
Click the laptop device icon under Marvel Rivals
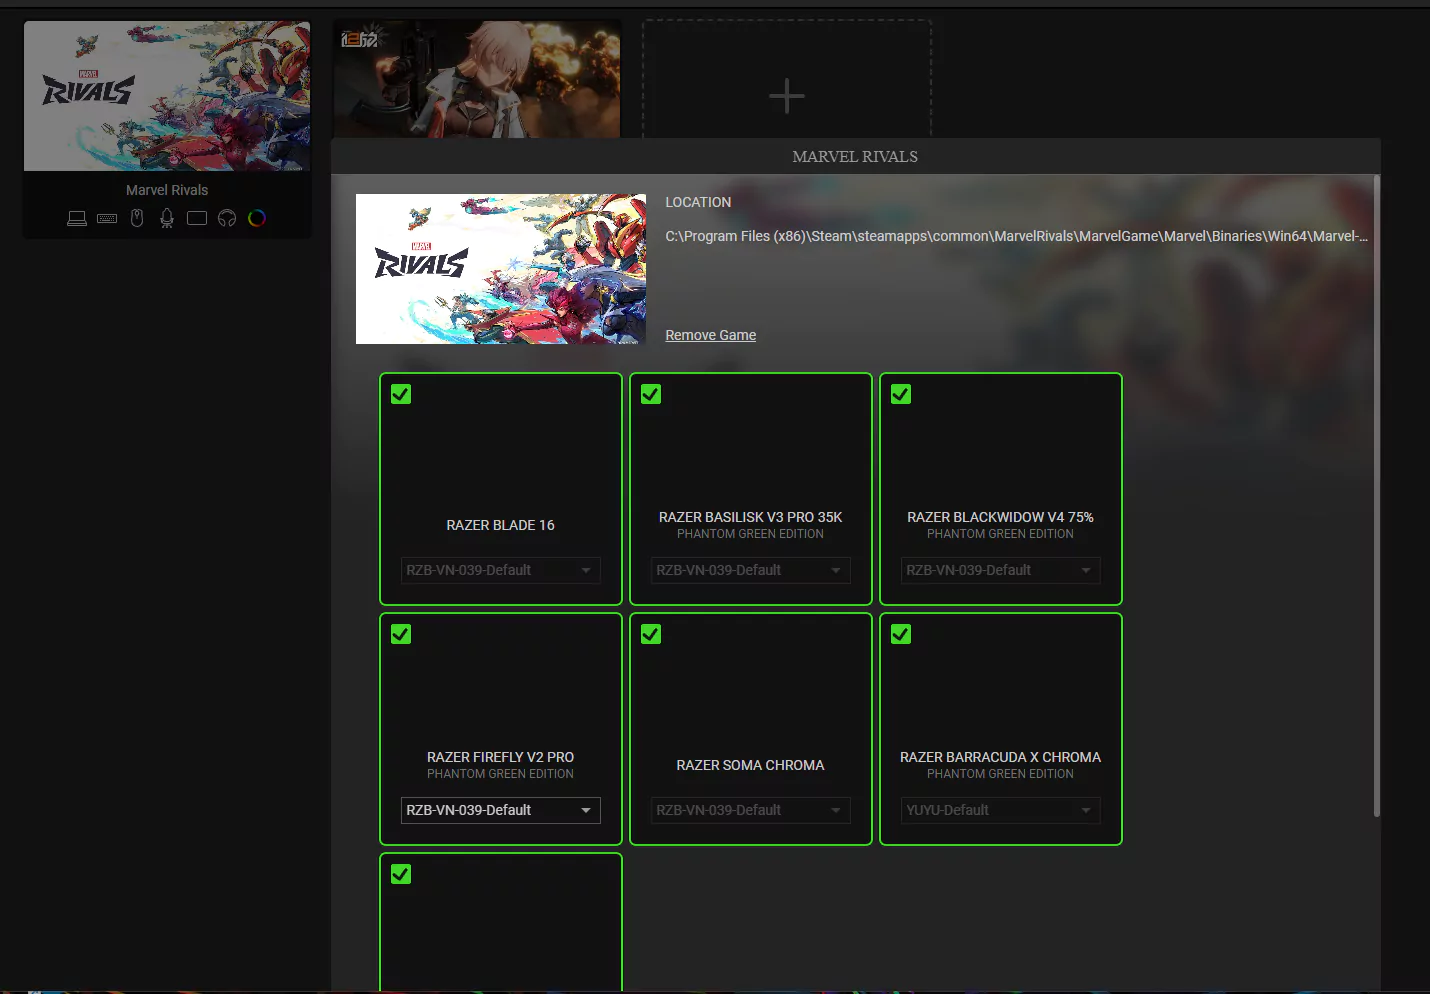[x=77, y=218]
